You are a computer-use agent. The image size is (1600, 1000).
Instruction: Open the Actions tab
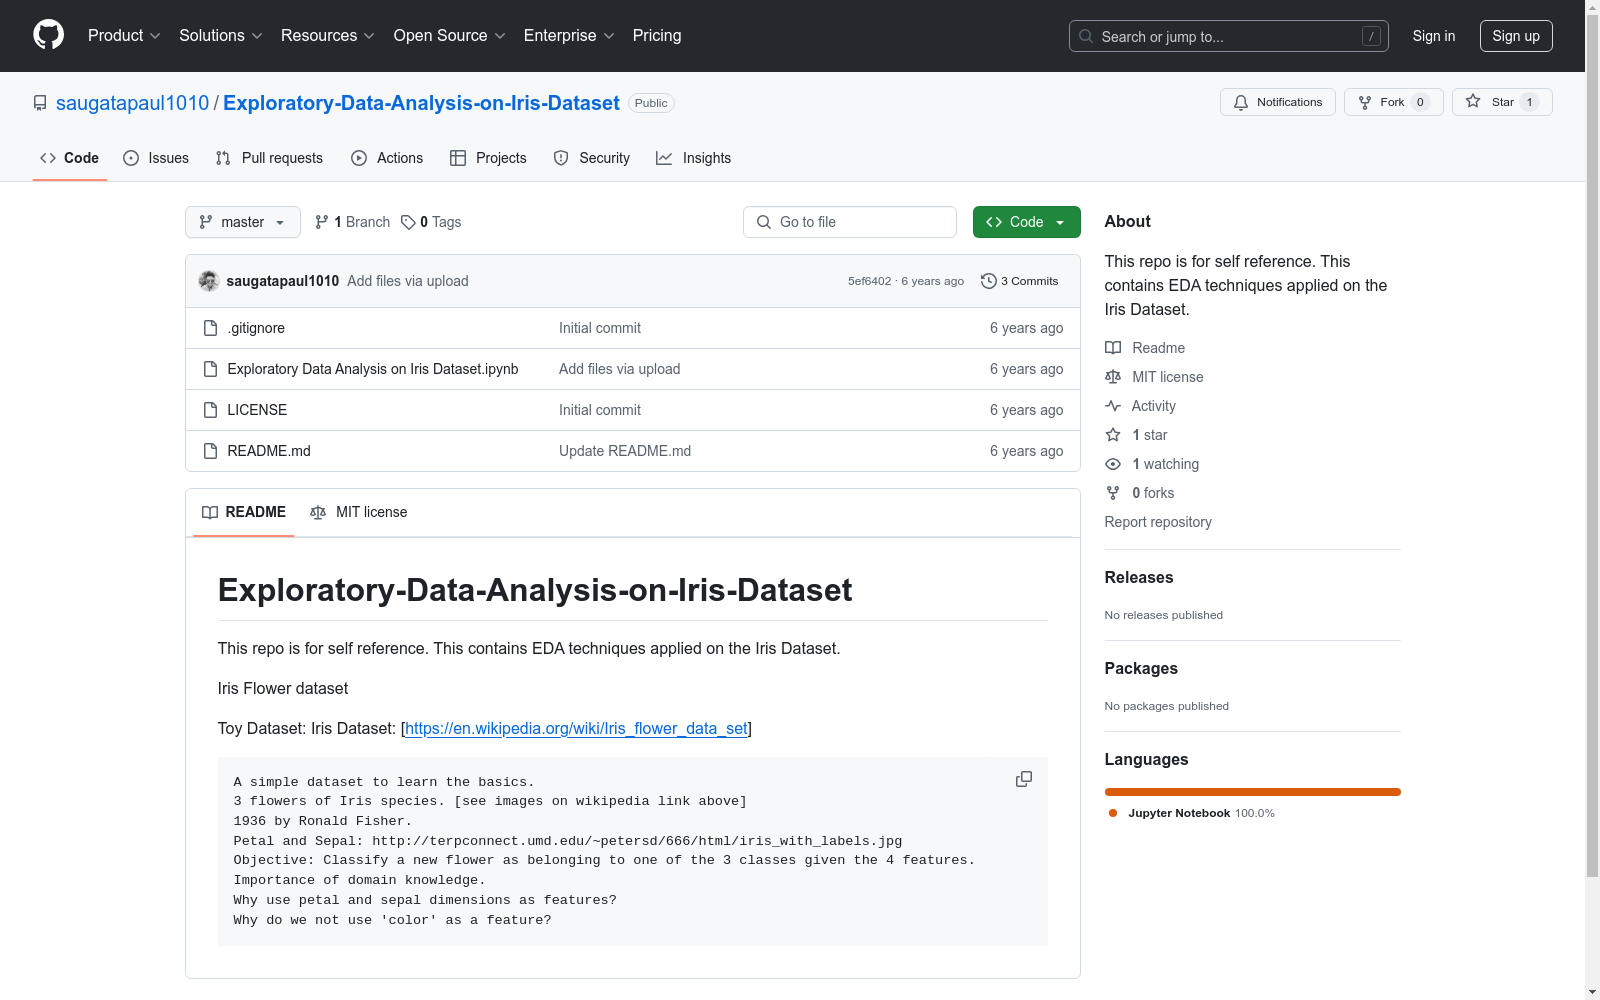click(x=387, y=158)
